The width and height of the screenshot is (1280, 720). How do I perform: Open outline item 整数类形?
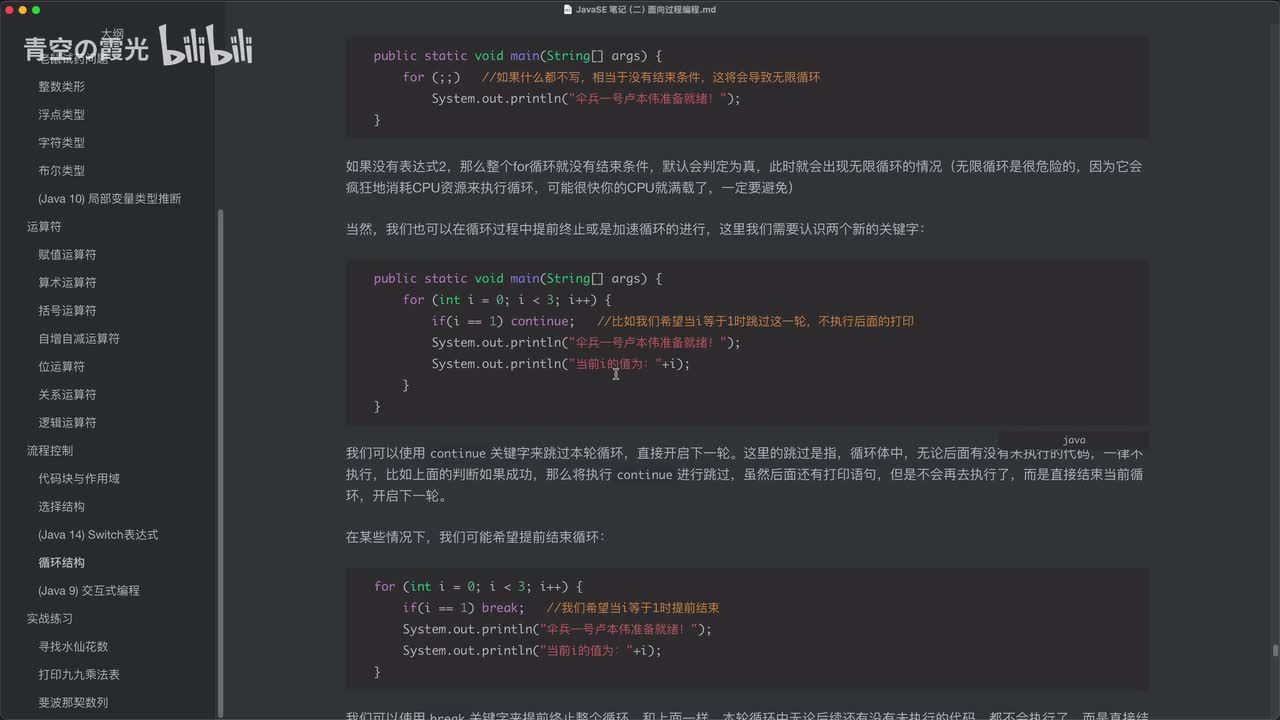[61, 87]
